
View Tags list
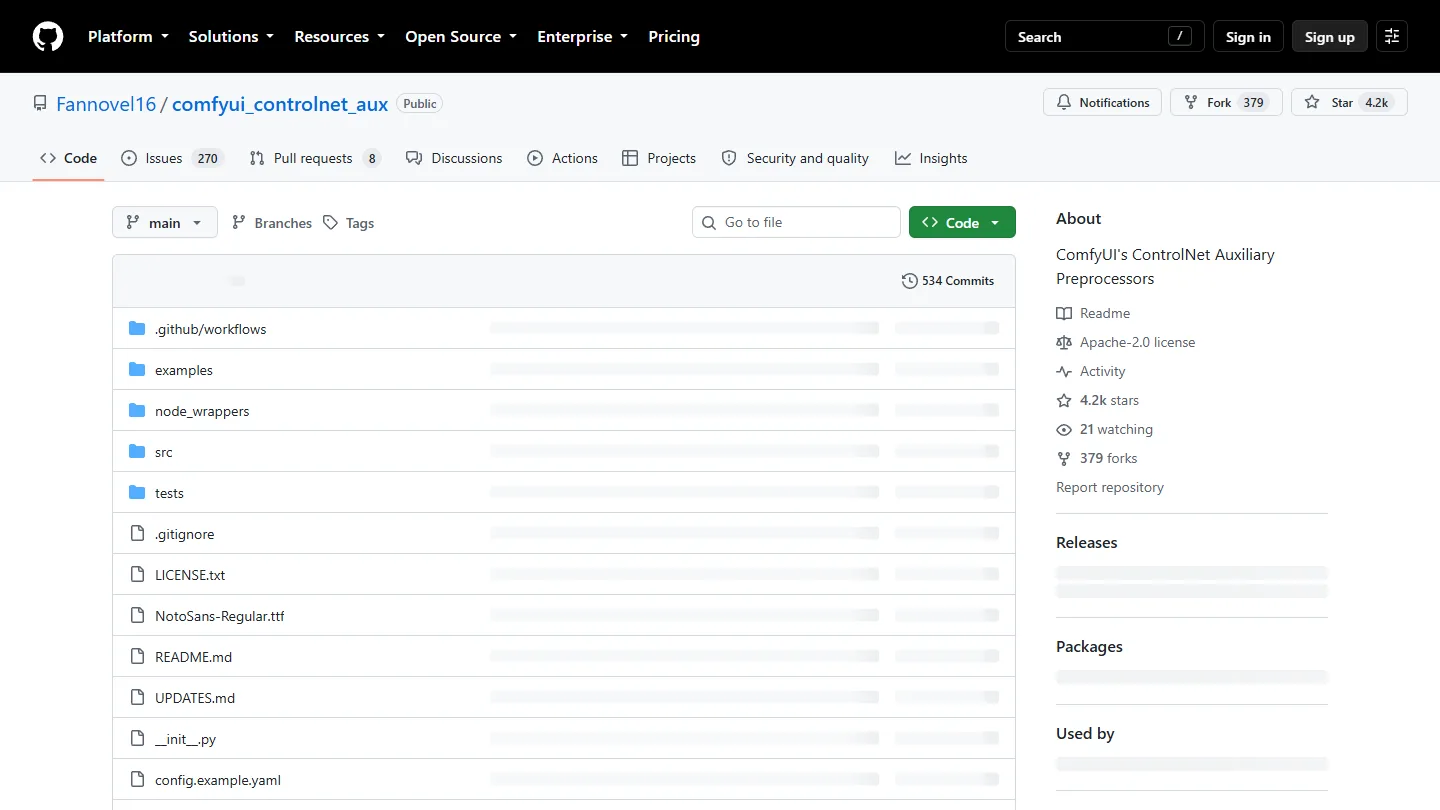pos(349,223)
